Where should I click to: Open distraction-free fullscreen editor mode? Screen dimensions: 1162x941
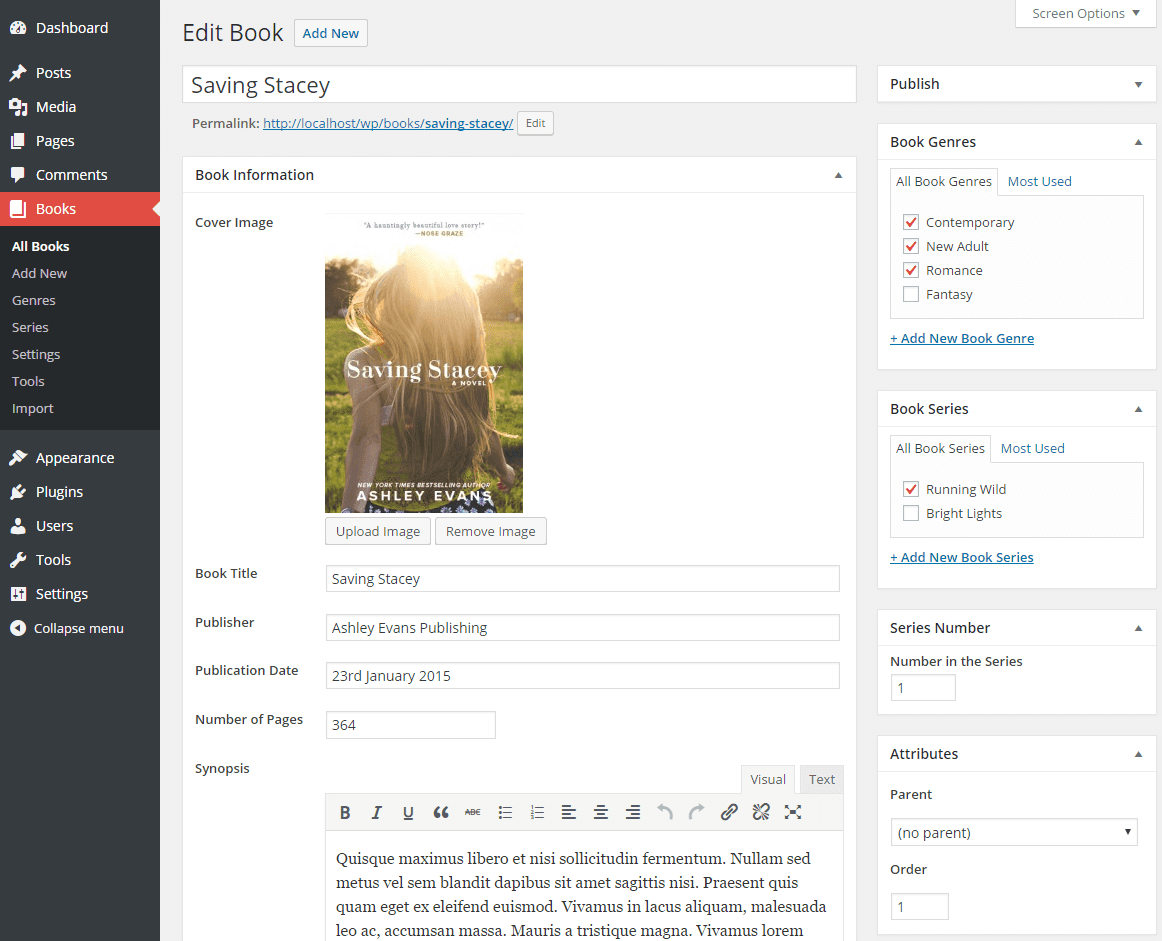pos(793,812)
